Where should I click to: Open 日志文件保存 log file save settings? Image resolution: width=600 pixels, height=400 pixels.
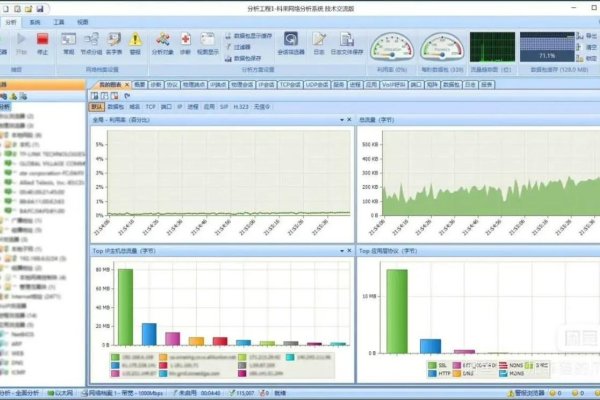tap(347, 44)
